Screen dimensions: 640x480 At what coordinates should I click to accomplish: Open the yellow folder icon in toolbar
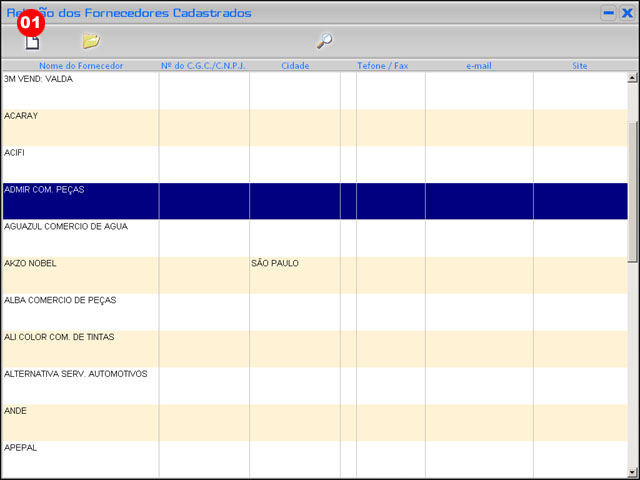(x=91, y=41)
